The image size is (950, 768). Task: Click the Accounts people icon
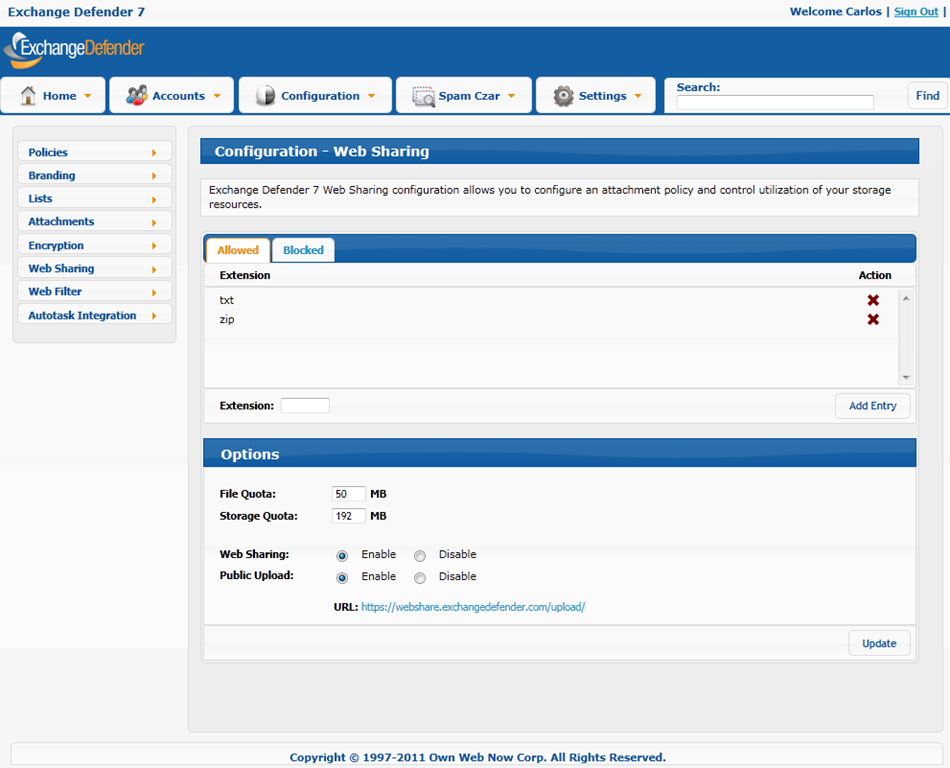point(136,96)
